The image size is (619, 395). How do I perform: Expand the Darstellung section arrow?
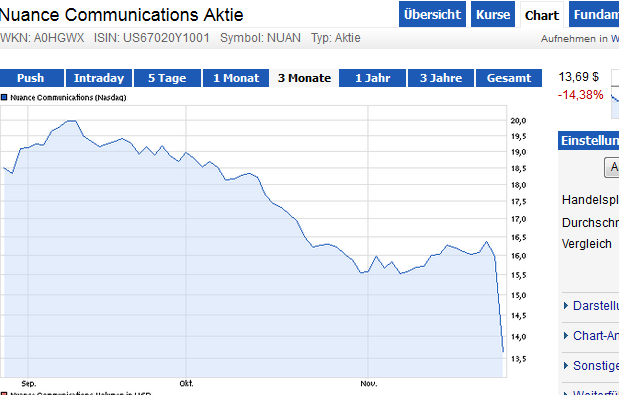pyautogui.click(x=566, y=305)
